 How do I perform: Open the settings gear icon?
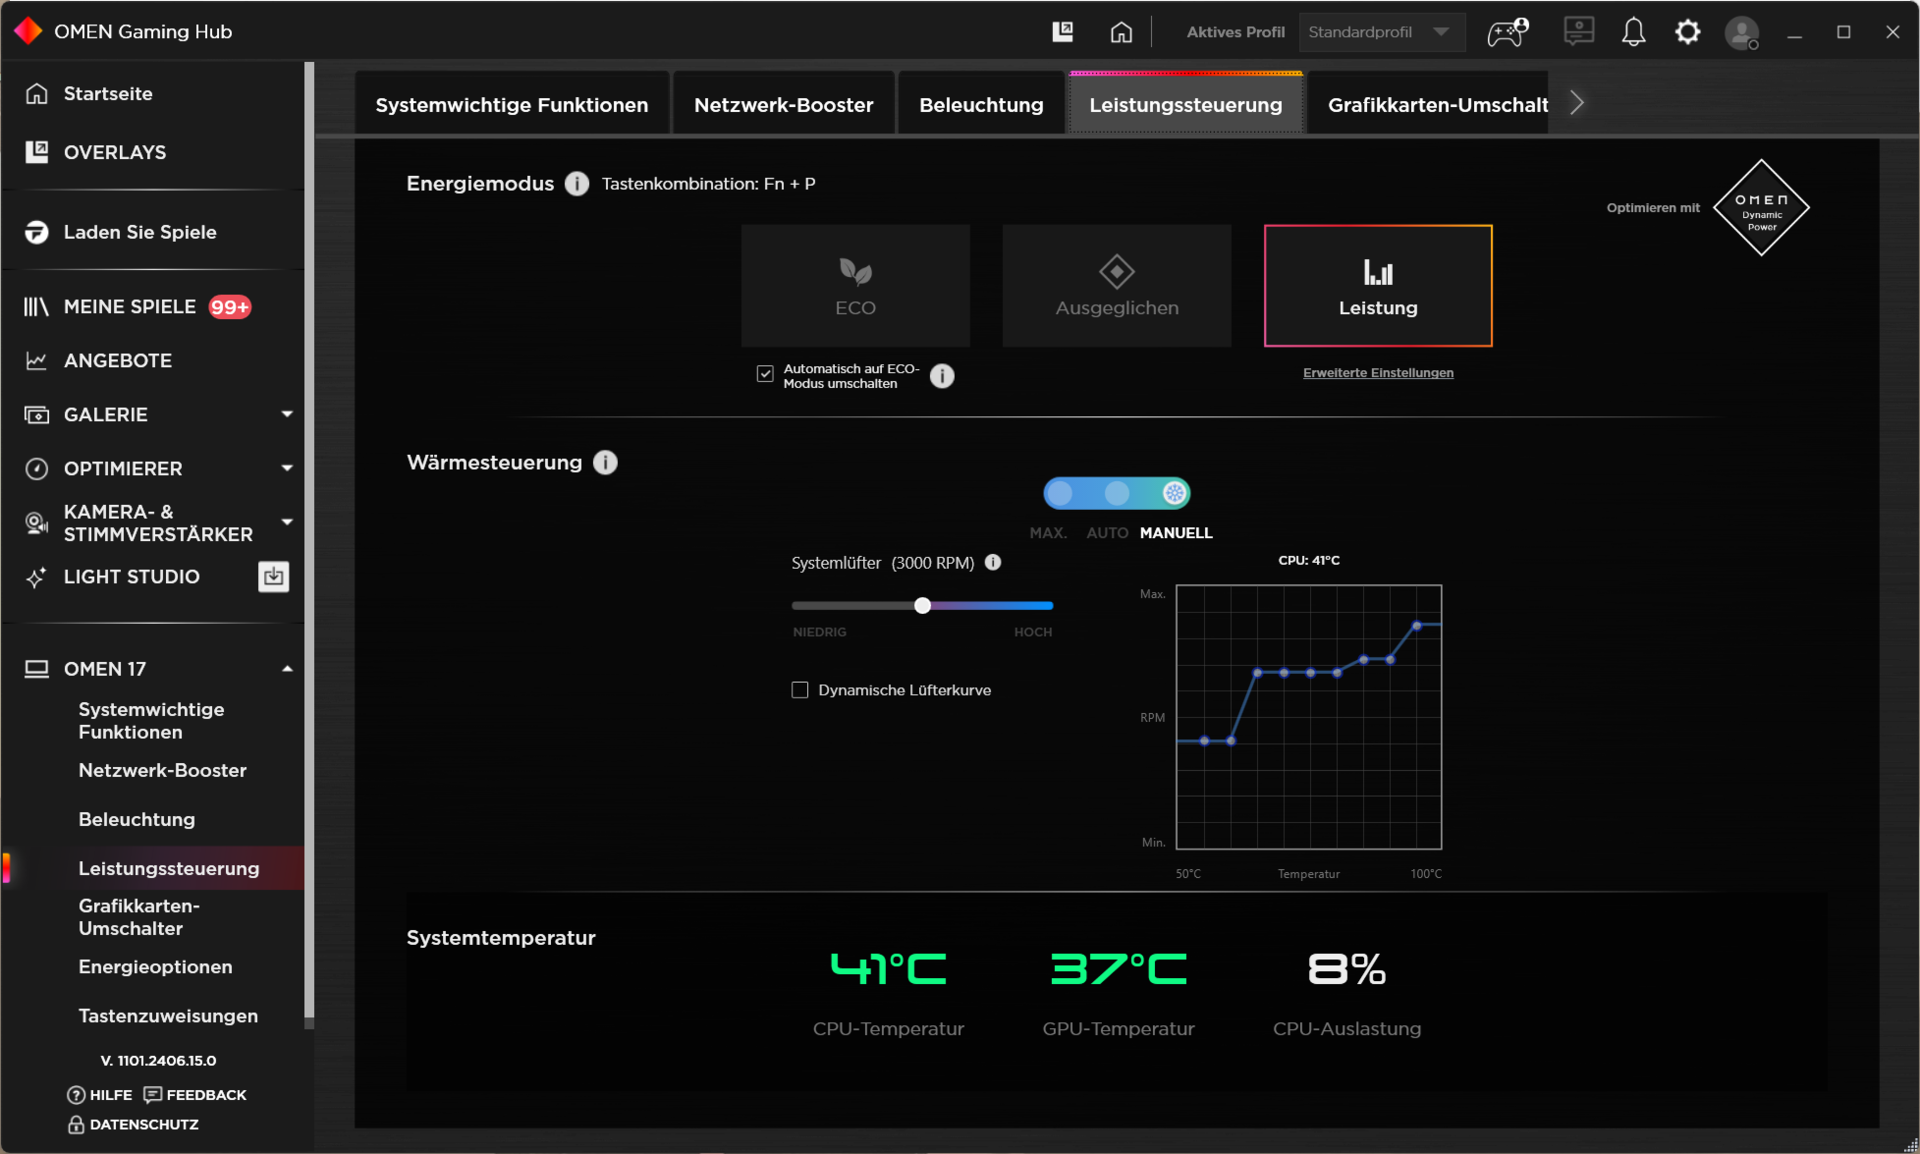[1687, 32]
